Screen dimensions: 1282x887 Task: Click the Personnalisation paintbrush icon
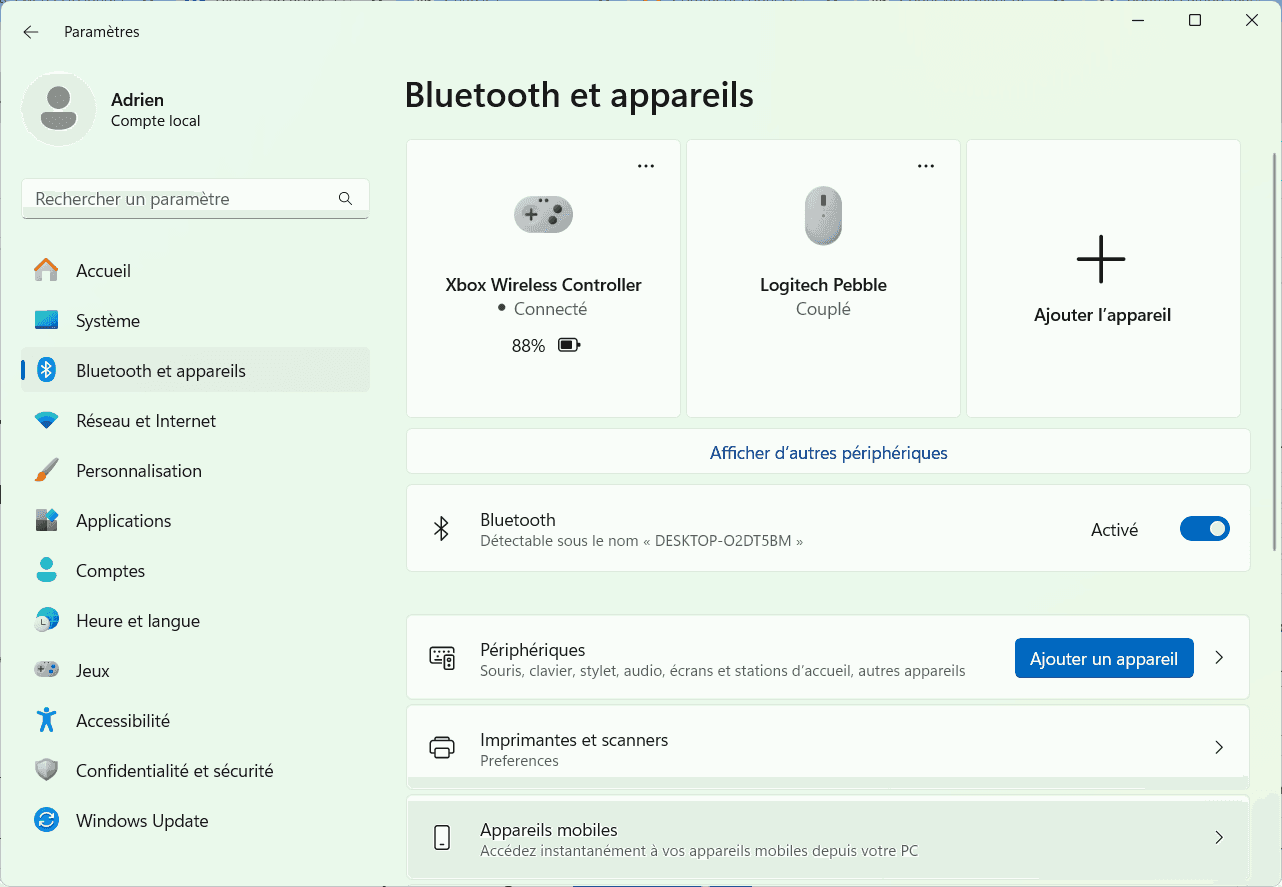click(46, 471)
